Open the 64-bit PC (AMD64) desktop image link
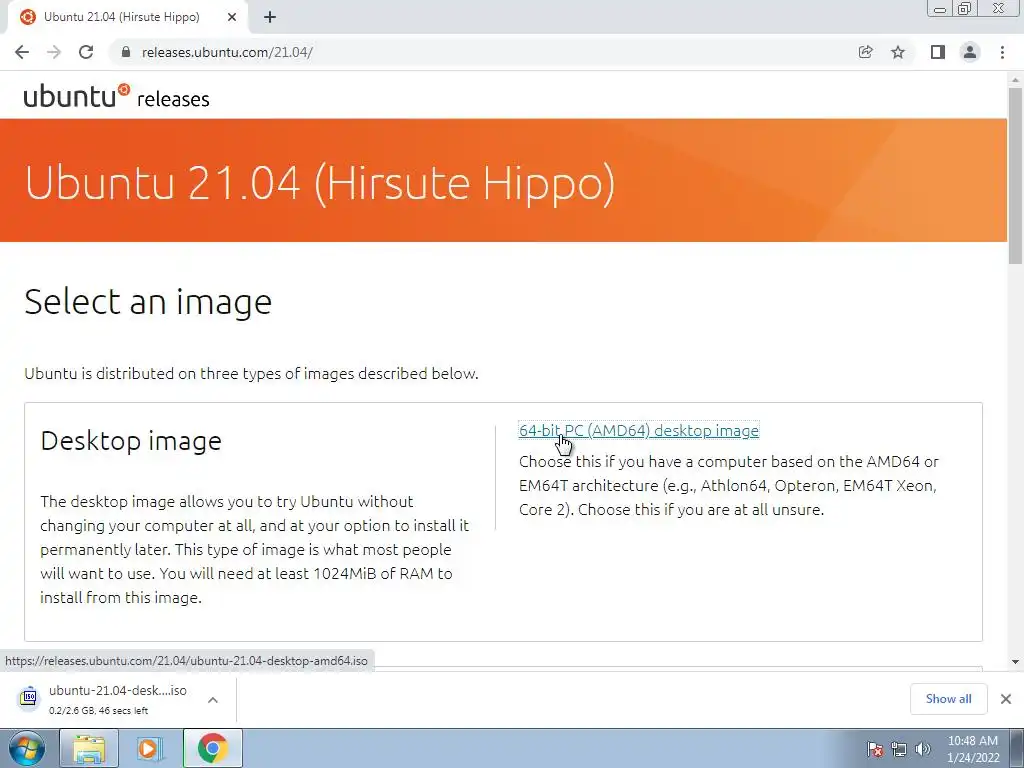The width and height of the screenshot is (1024, 768). point(639,430)
